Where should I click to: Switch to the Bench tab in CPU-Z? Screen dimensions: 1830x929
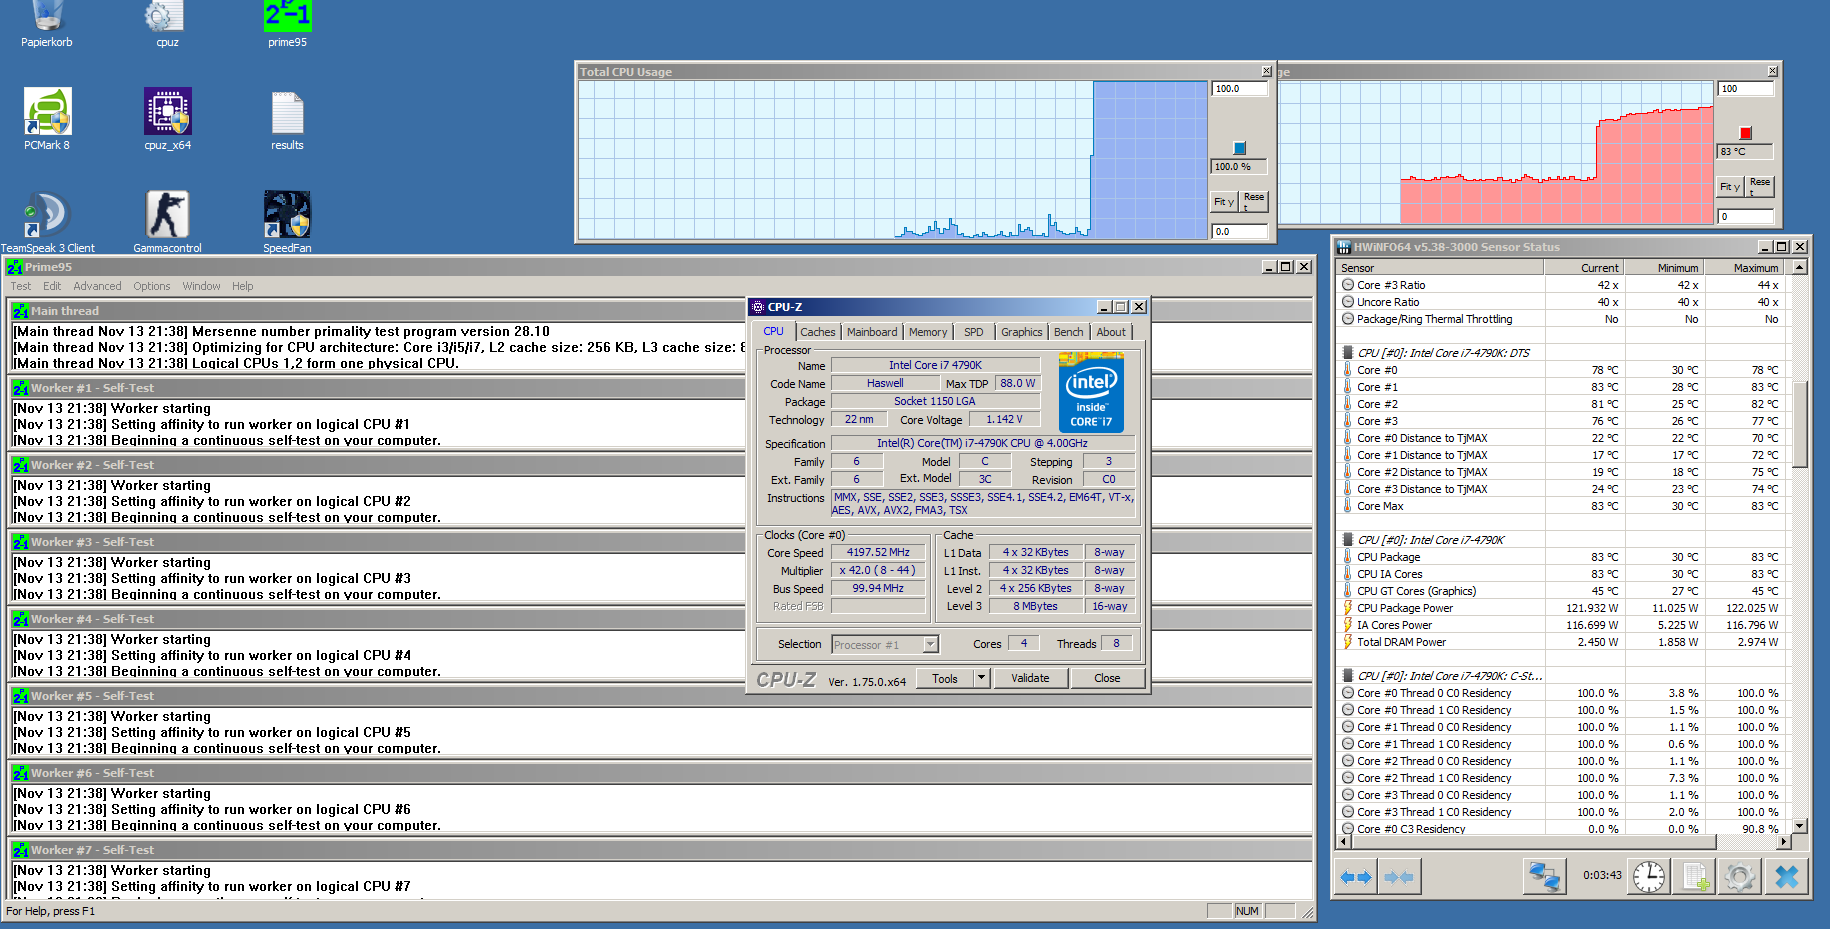(x=1069, y=332)
